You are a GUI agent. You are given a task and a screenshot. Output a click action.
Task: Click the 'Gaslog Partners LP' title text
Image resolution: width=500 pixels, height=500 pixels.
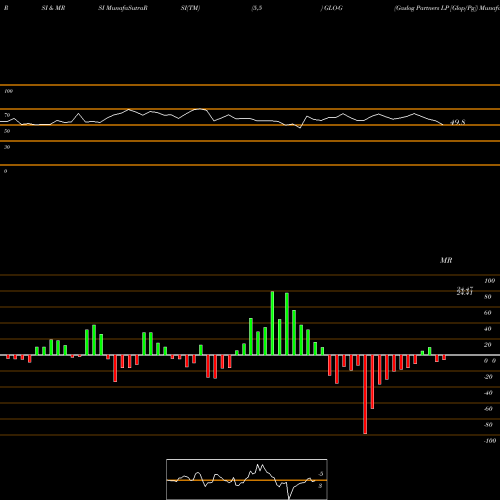coord(421,8)
